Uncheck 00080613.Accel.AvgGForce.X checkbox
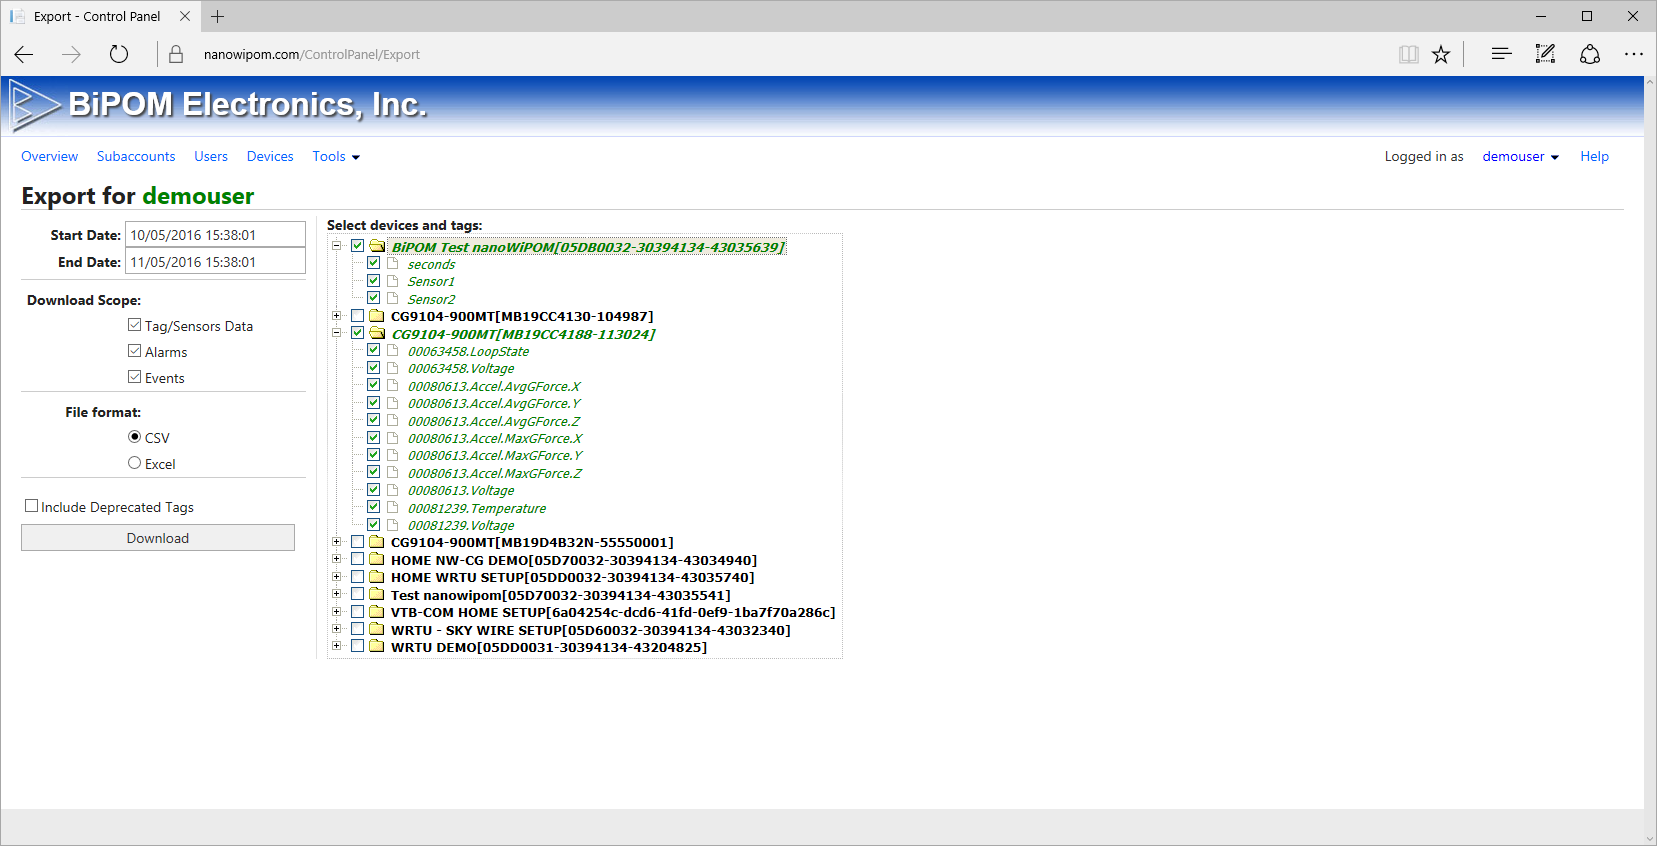Viewport: 1657px width, 846px height. click(373, 385)
